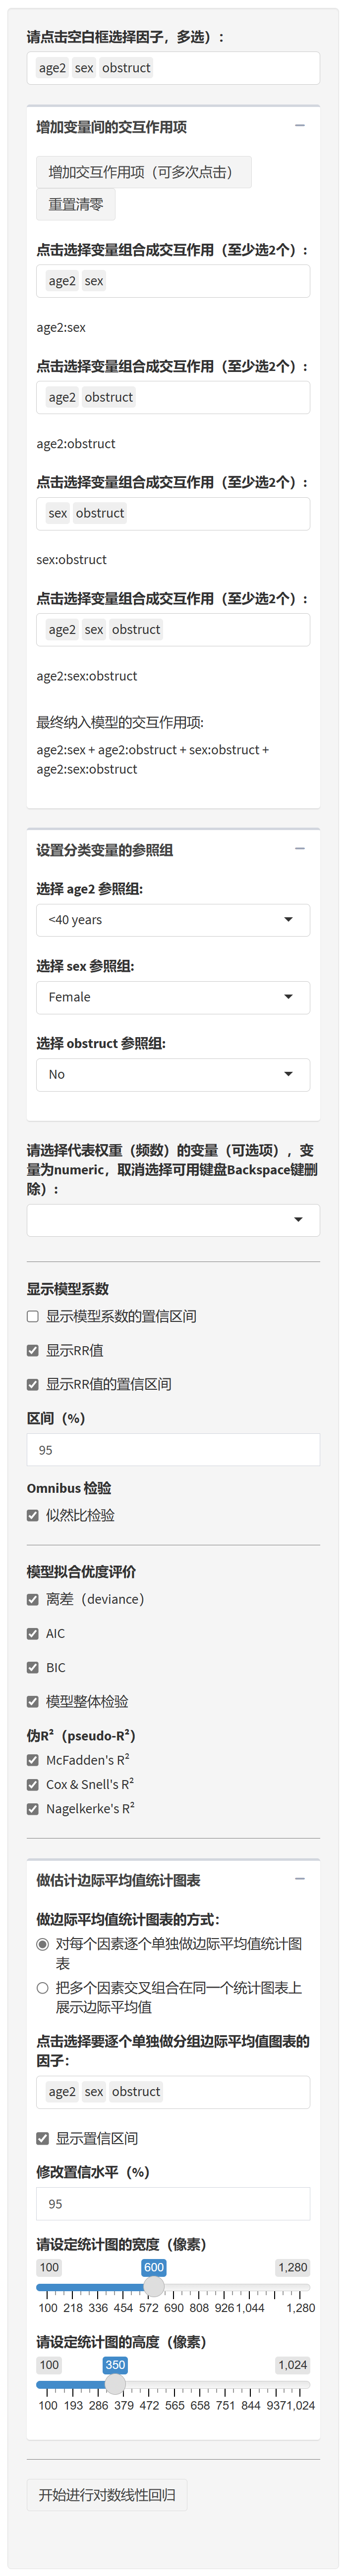Viewport: 347px width, 2576px height.
Task: Select 对每个因素逐个单独做边际平均值 radio option
Action: coord(42,1944)
